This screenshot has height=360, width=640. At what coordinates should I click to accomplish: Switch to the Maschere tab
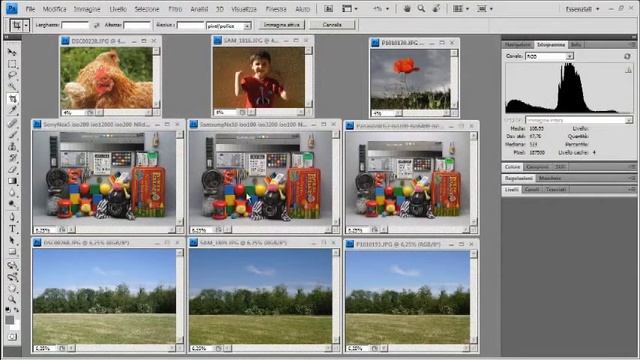[x=550, y=178]
